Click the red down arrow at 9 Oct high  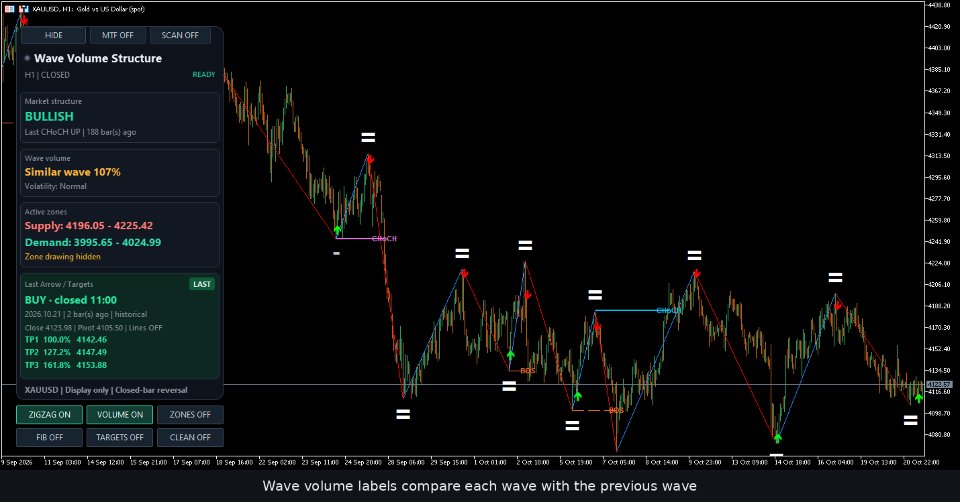[x=697, y=274]
